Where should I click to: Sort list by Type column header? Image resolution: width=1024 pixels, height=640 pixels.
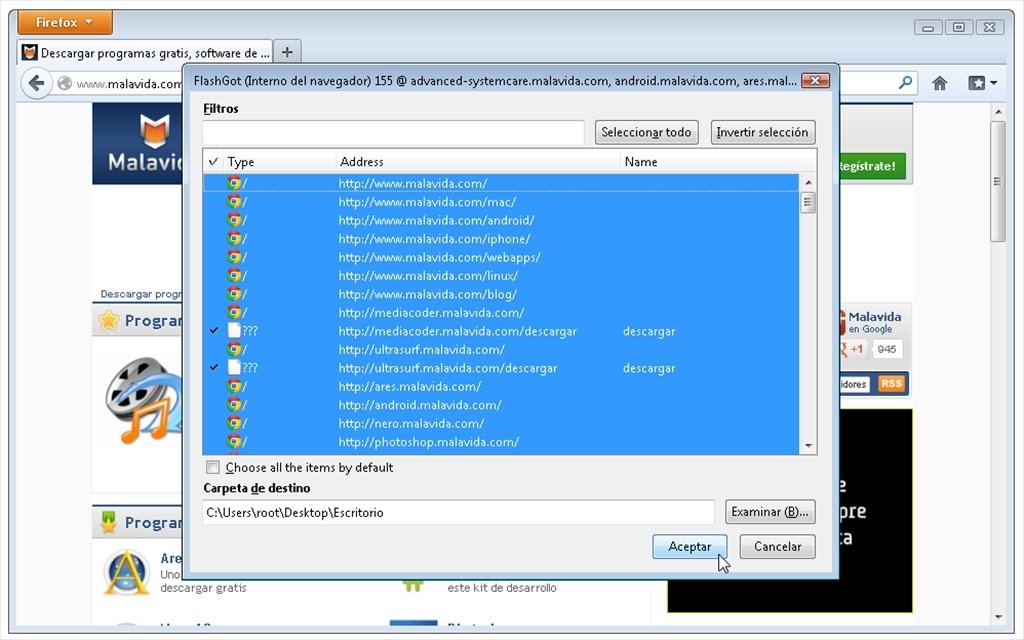(279, 161)
